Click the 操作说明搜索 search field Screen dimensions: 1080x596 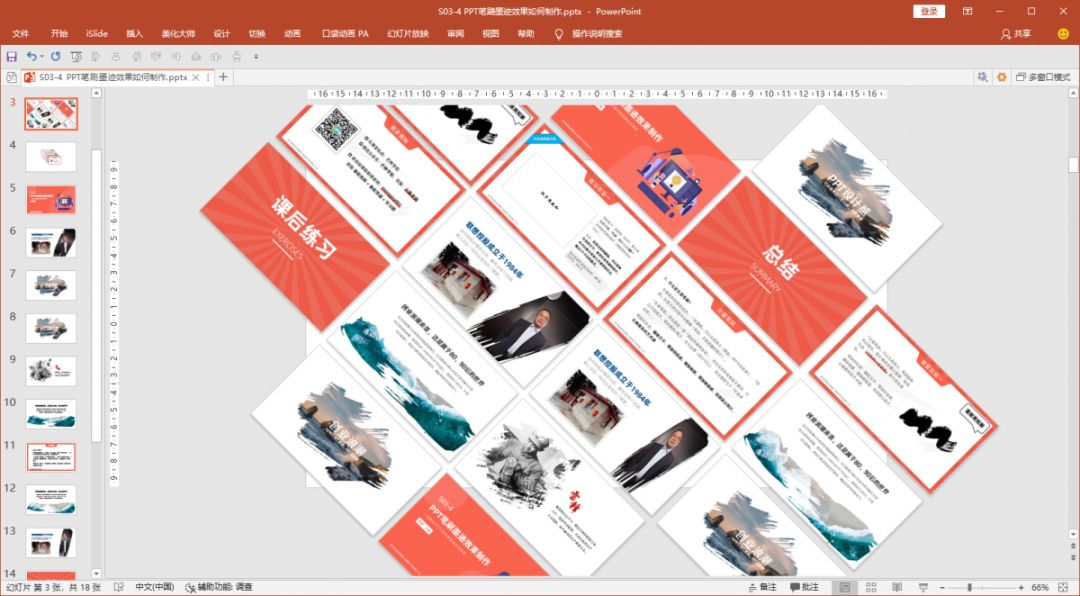(597, 34)
